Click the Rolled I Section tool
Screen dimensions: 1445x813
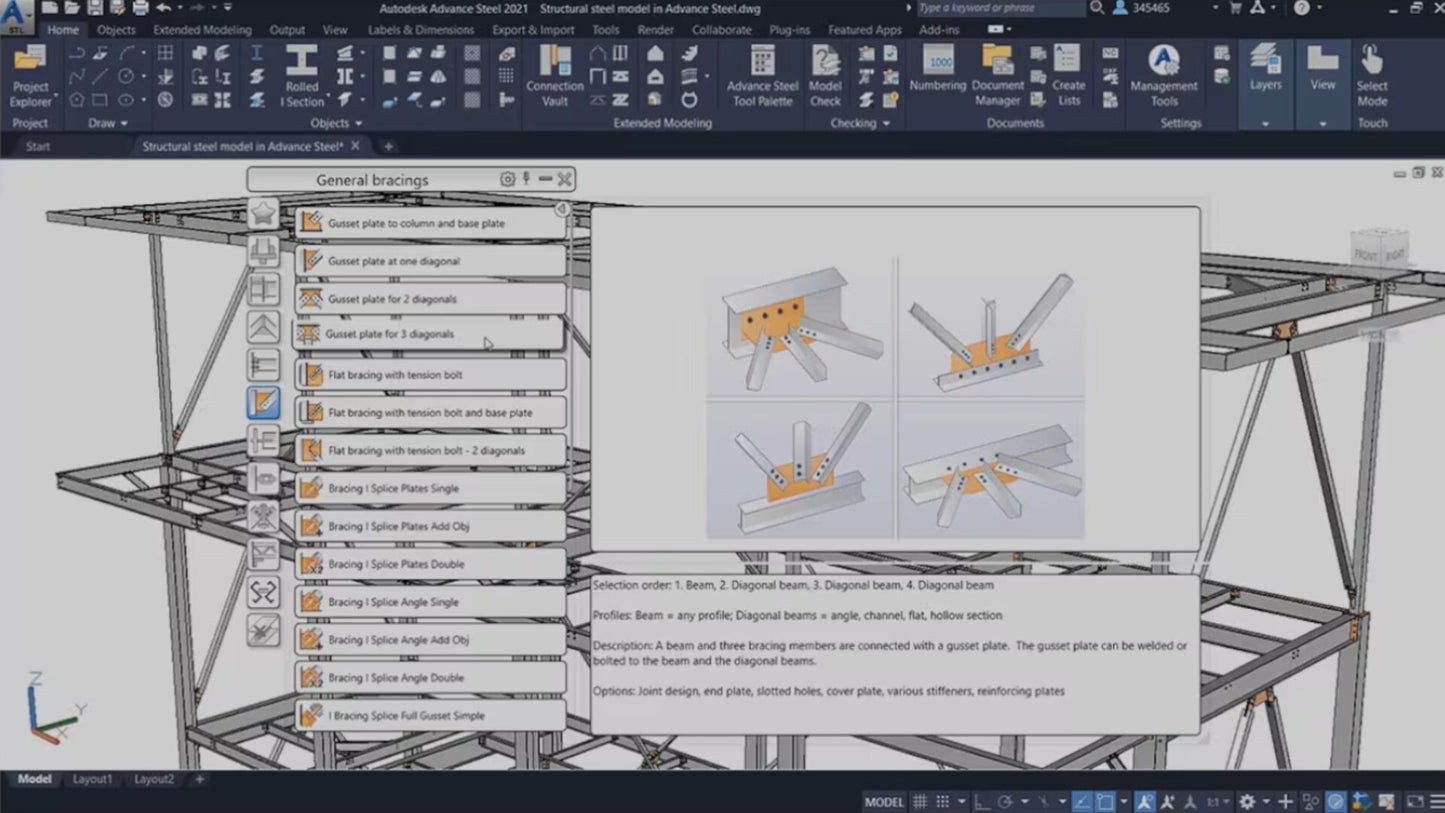pos(302,77)
